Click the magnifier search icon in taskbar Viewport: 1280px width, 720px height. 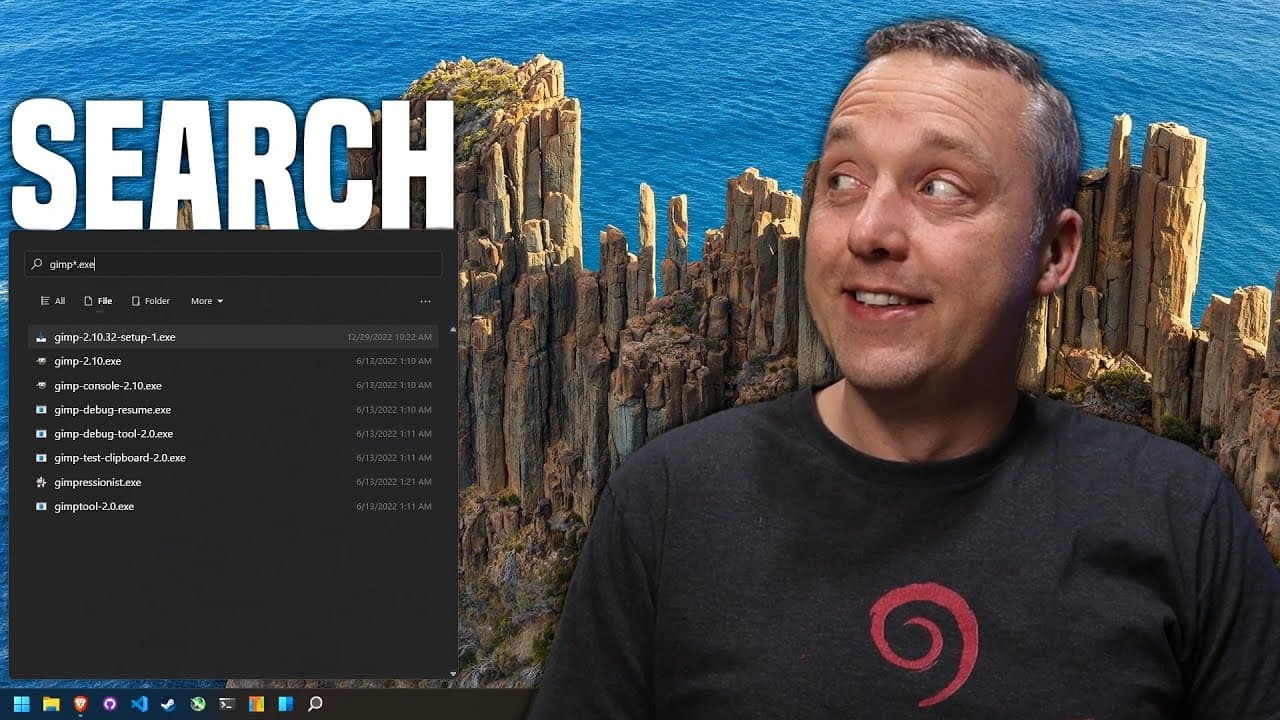(x=315, y=704)
